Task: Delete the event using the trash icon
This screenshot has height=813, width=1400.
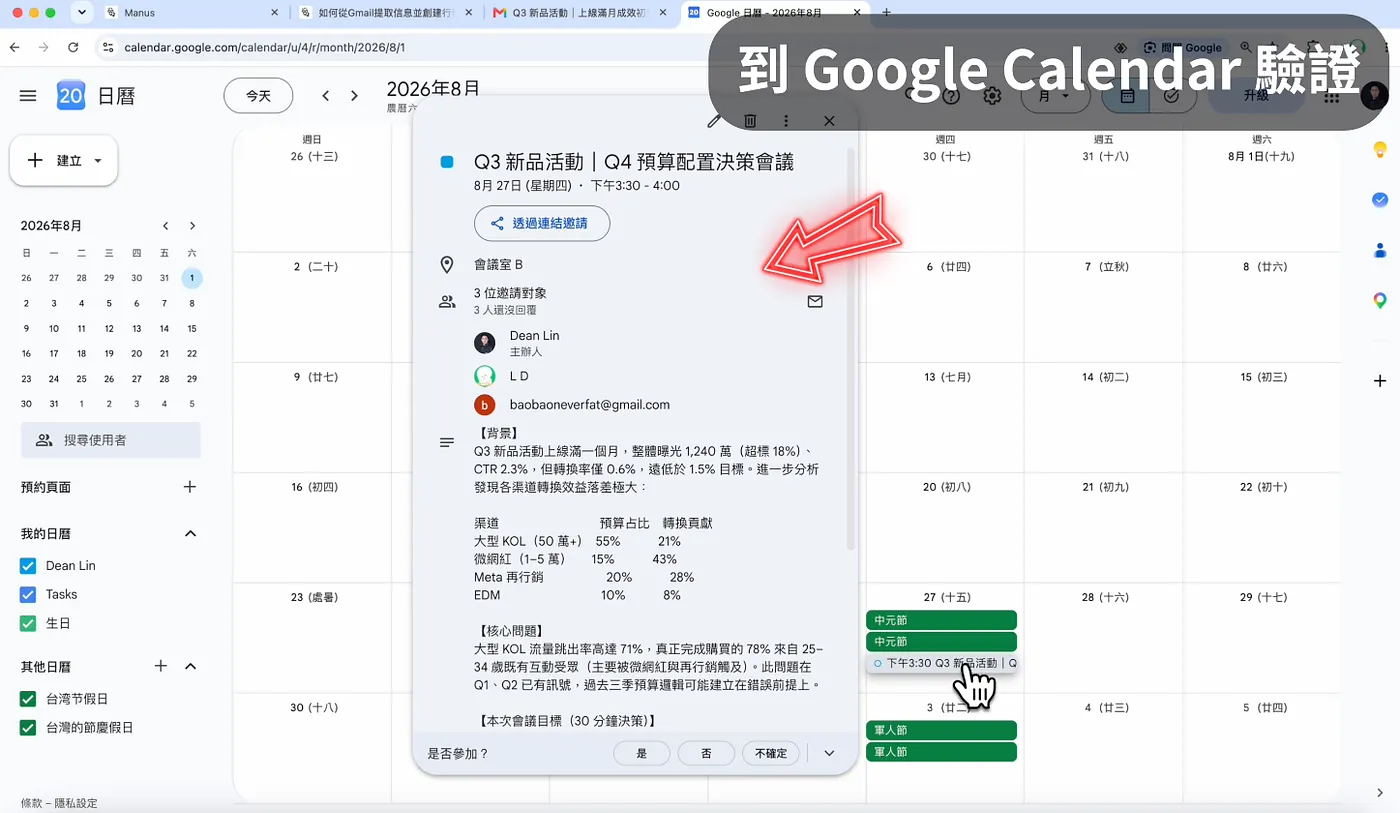Action: tap(750, 121)
